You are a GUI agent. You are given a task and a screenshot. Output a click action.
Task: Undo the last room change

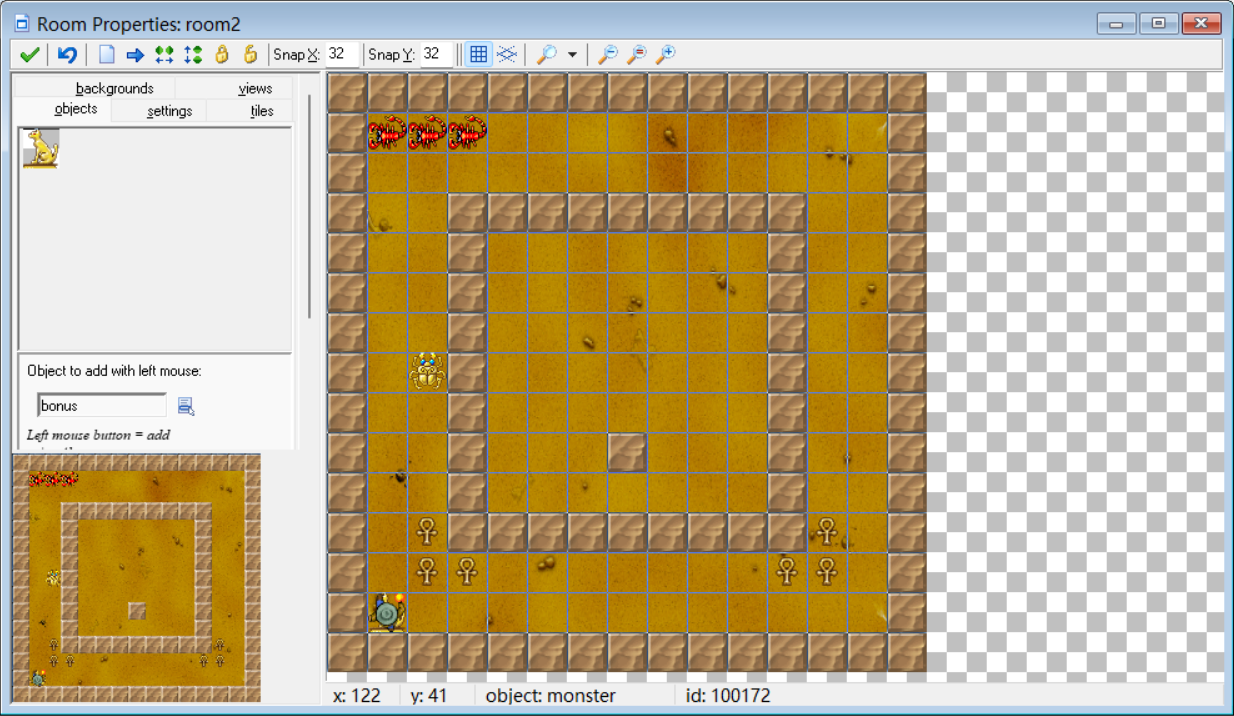(67, 55)
